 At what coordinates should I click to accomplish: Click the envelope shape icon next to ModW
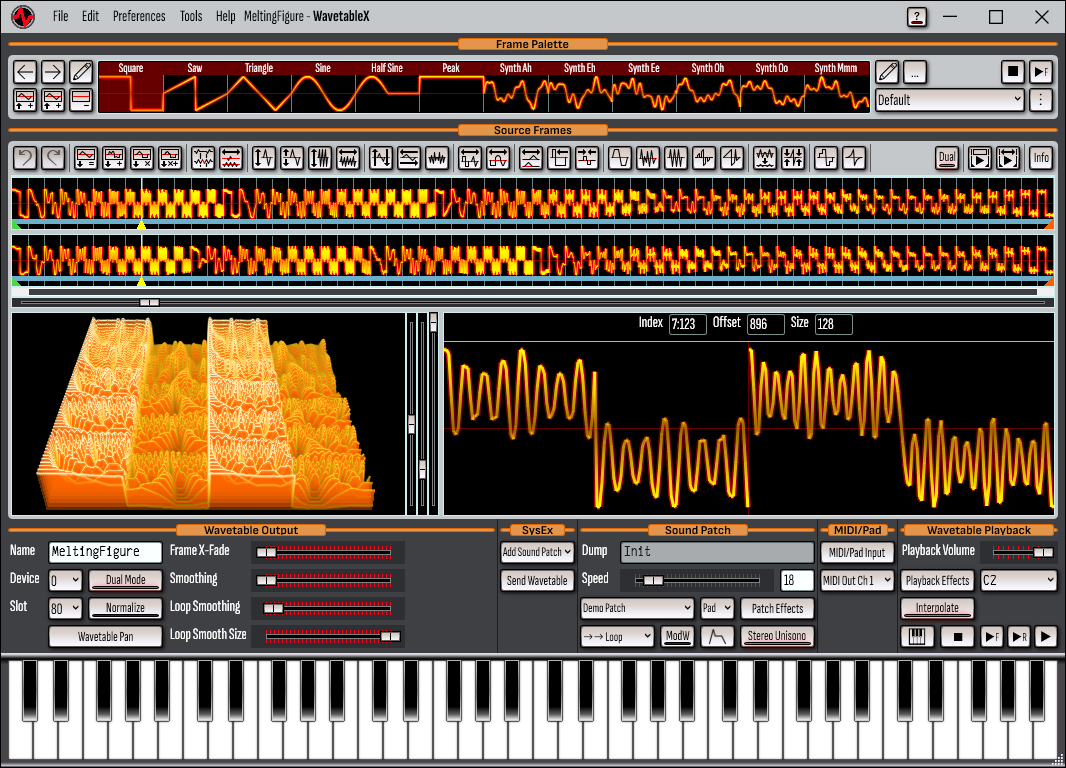click(x=717, y=636)
